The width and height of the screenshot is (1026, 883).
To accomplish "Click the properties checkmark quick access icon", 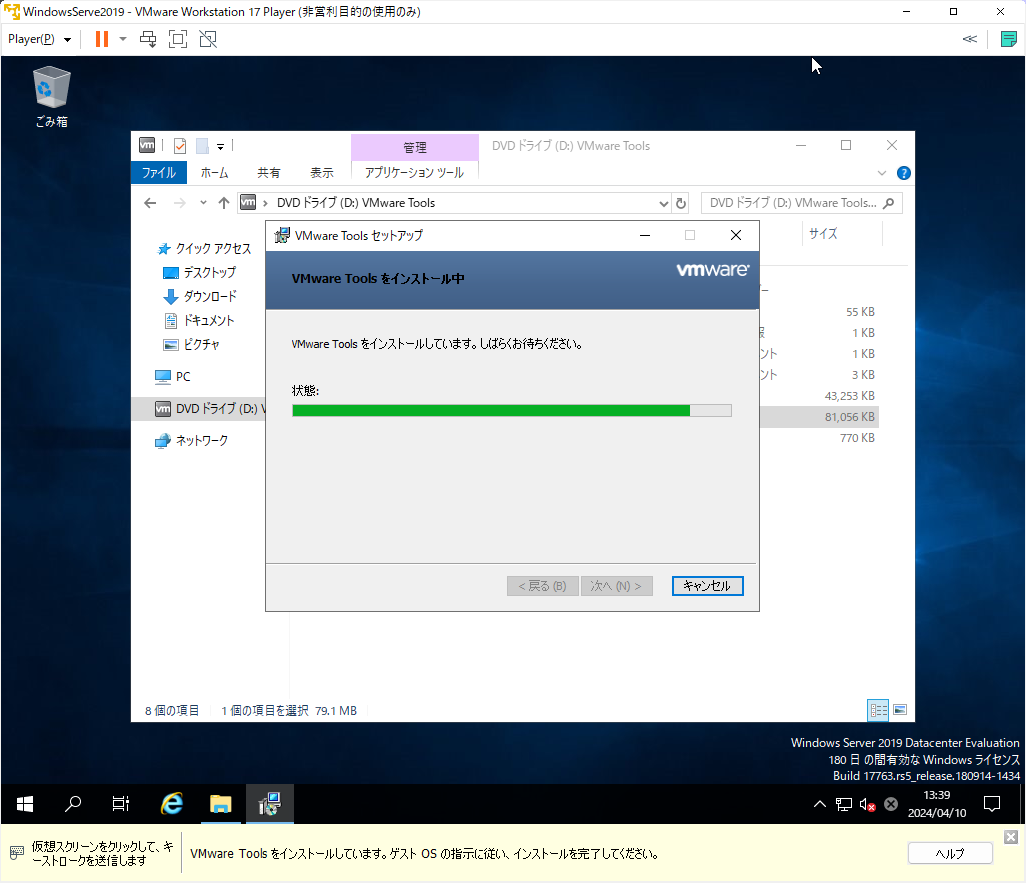I will coord(180,146).
